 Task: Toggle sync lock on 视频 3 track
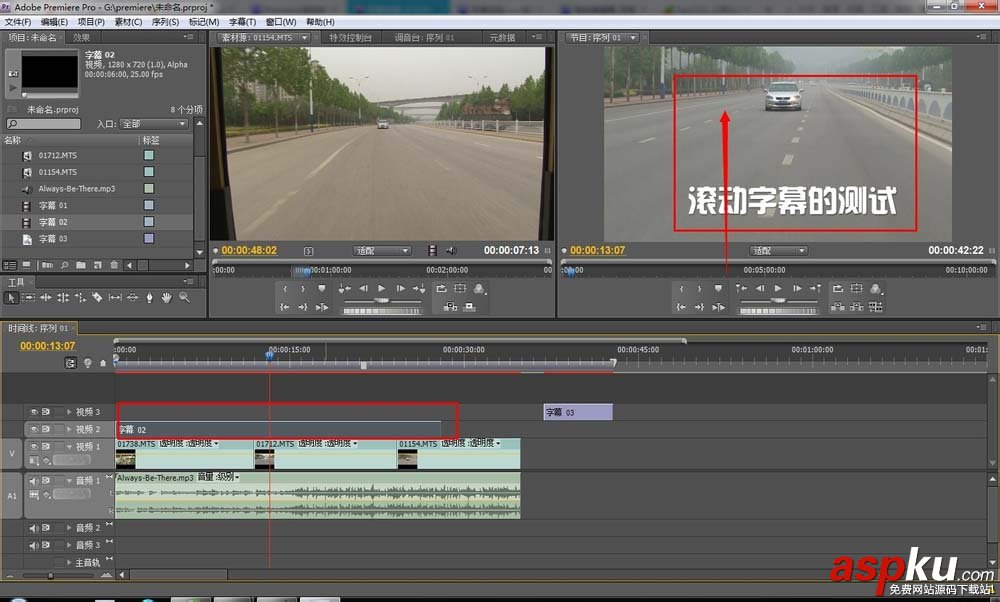click(x=46, y=412)
